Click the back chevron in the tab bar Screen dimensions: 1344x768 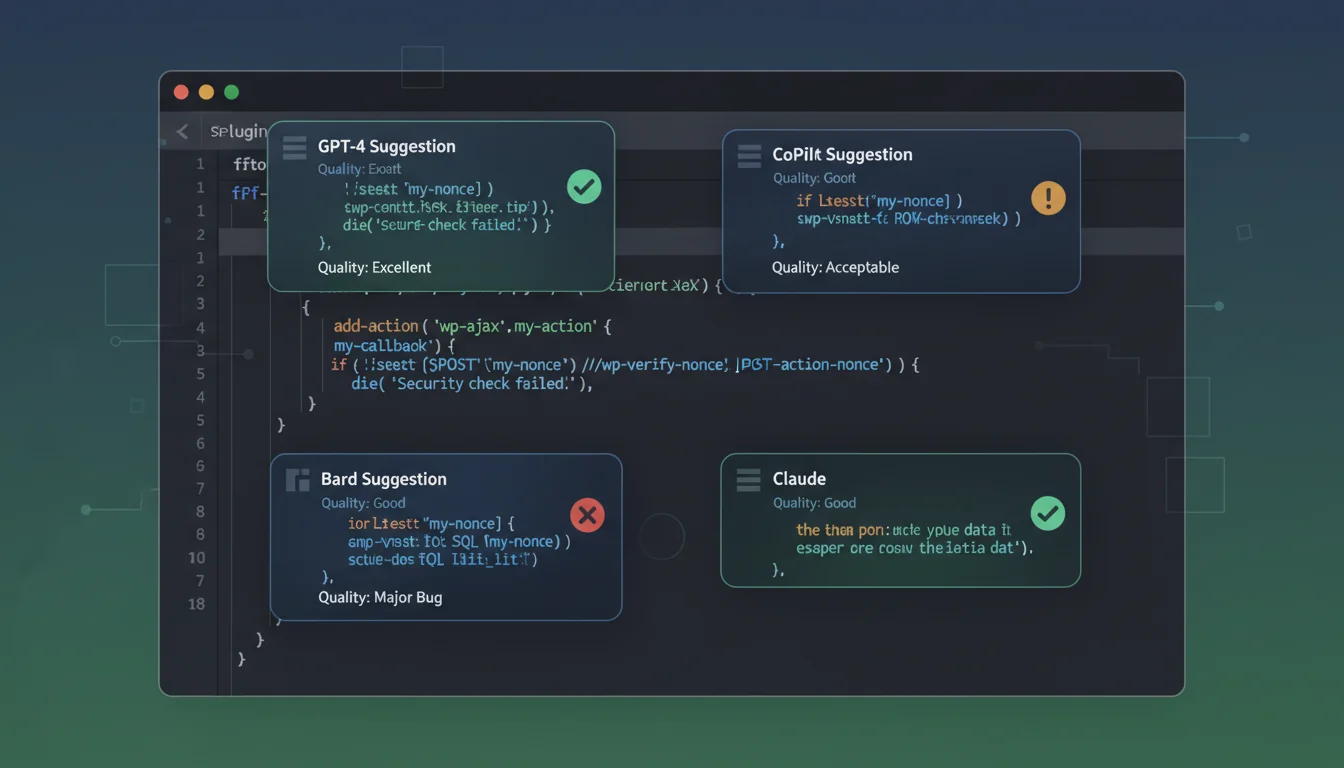[x=182, y=131]
